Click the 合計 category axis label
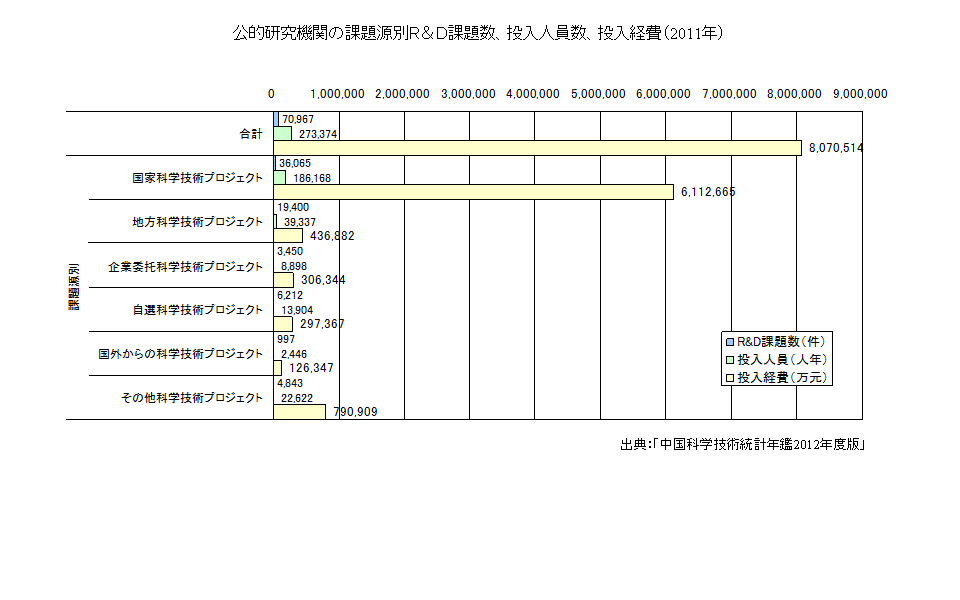Screen dimensions: 960x600 [250, 133]
